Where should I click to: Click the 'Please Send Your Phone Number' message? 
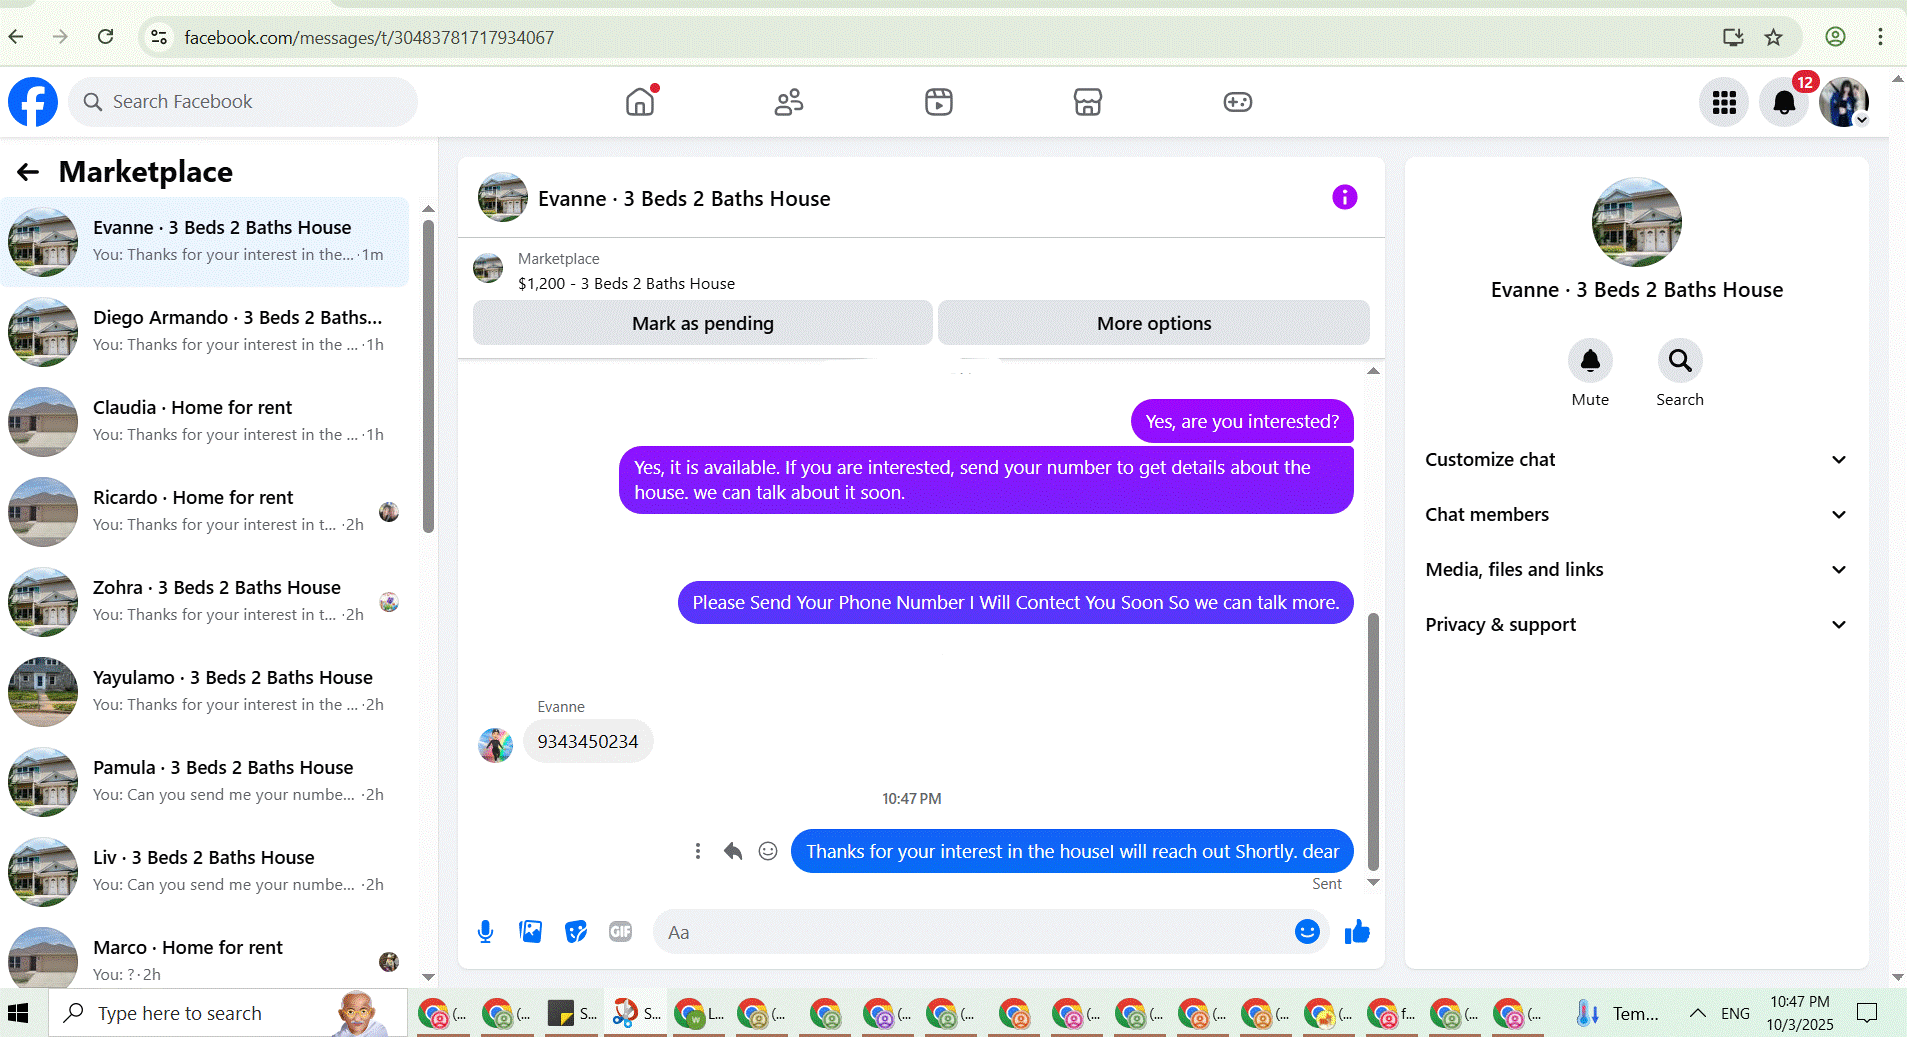(1016, 602)
